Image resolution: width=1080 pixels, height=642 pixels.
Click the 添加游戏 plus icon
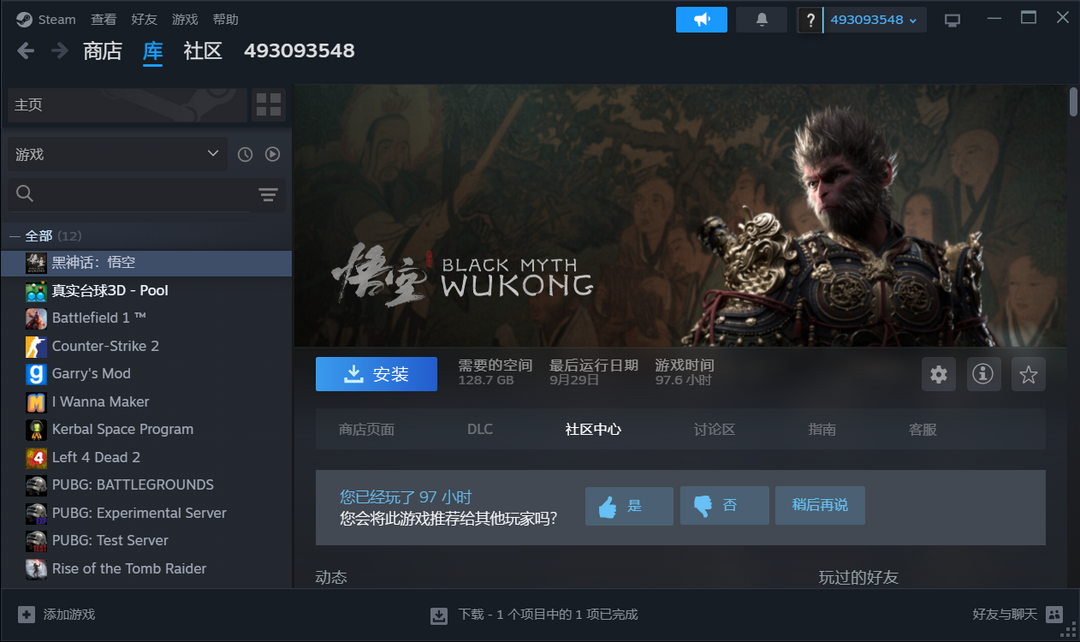(26, 614)
